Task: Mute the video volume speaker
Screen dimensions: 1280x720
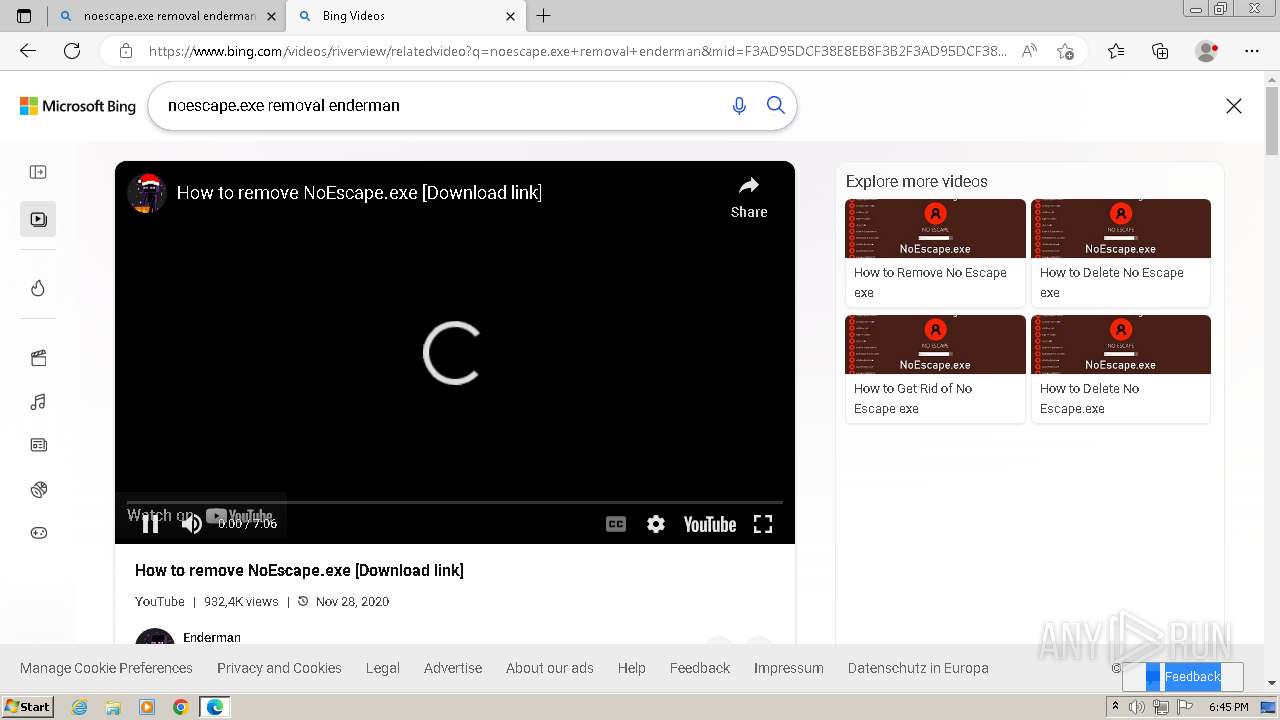Action: (x=192, y=523)
